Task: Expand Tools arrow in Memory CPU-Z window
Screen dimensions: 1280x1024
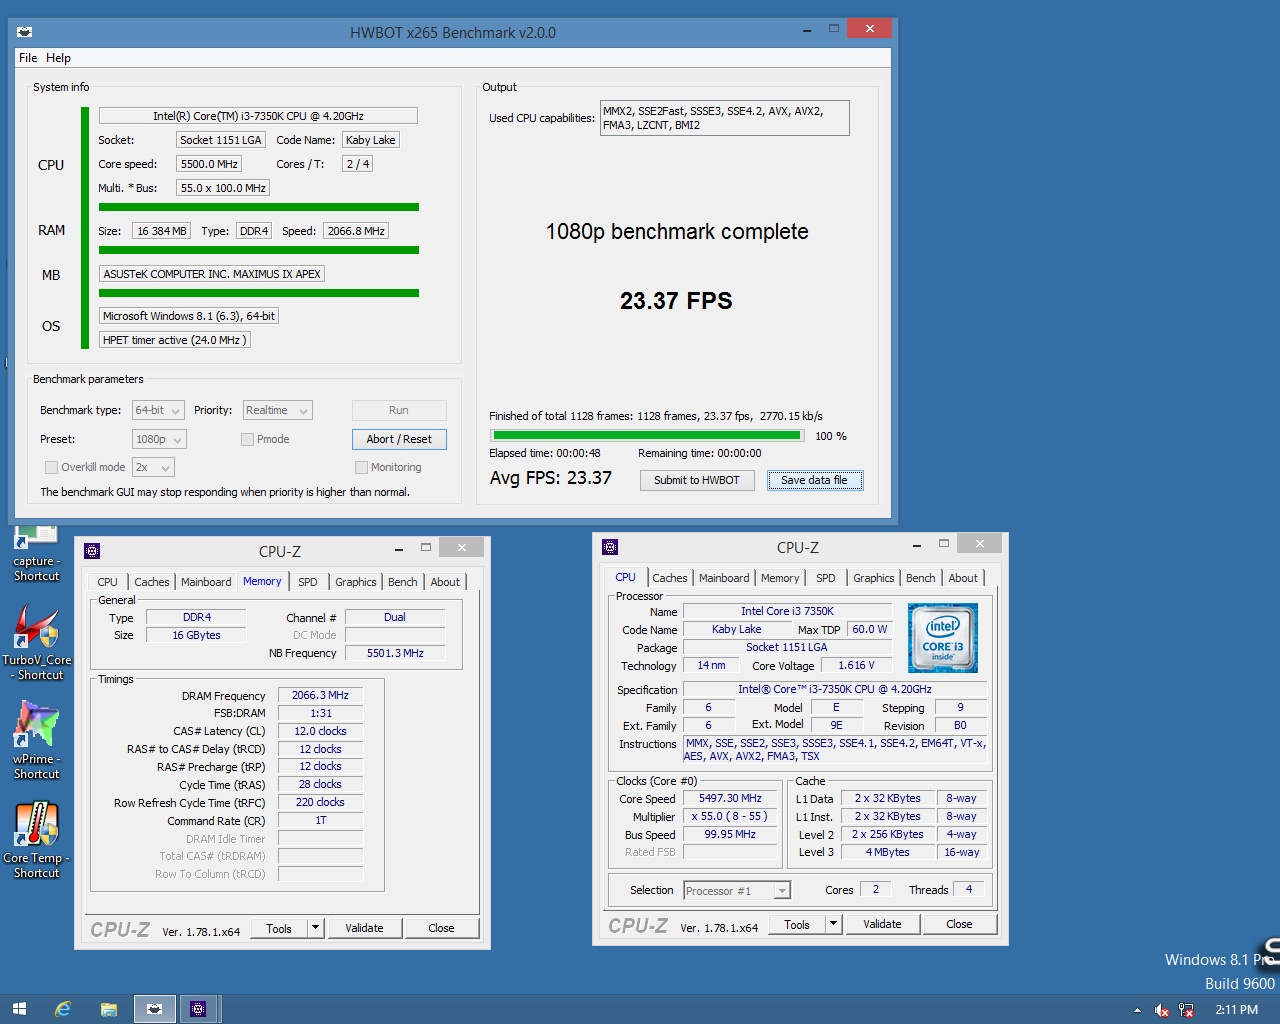Action: (x=315, y=928)
